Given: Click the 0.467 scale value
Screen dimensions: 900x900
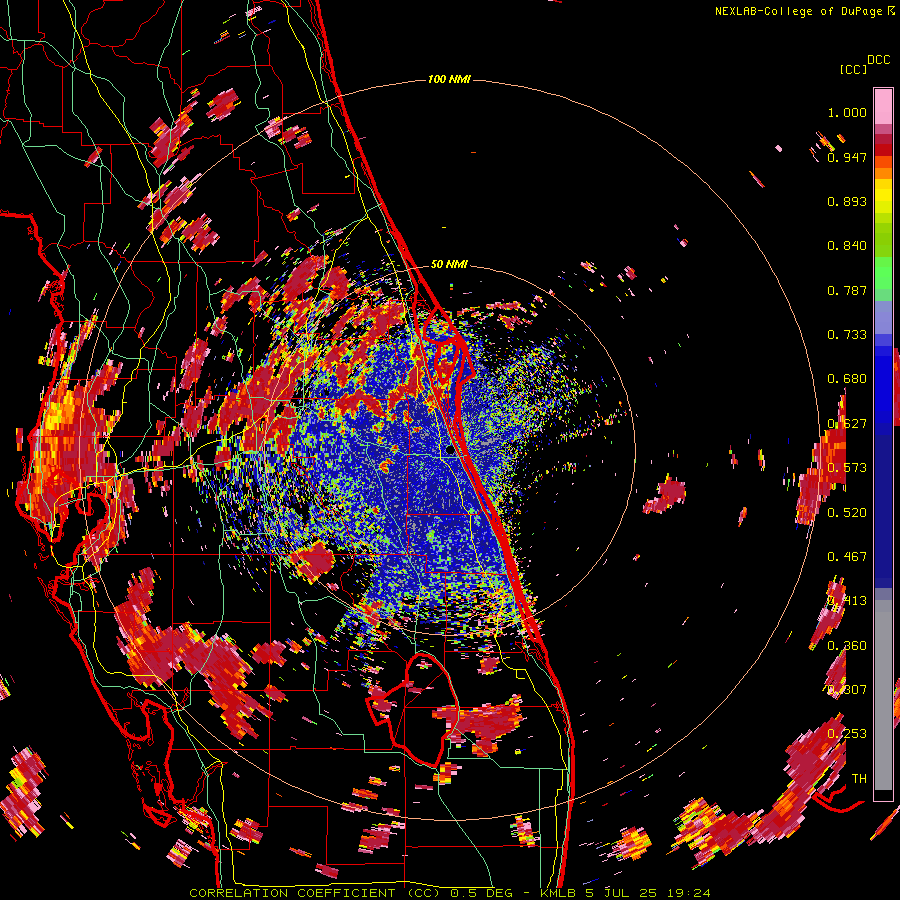Looking at the screenshot, I should click(847, 557).
